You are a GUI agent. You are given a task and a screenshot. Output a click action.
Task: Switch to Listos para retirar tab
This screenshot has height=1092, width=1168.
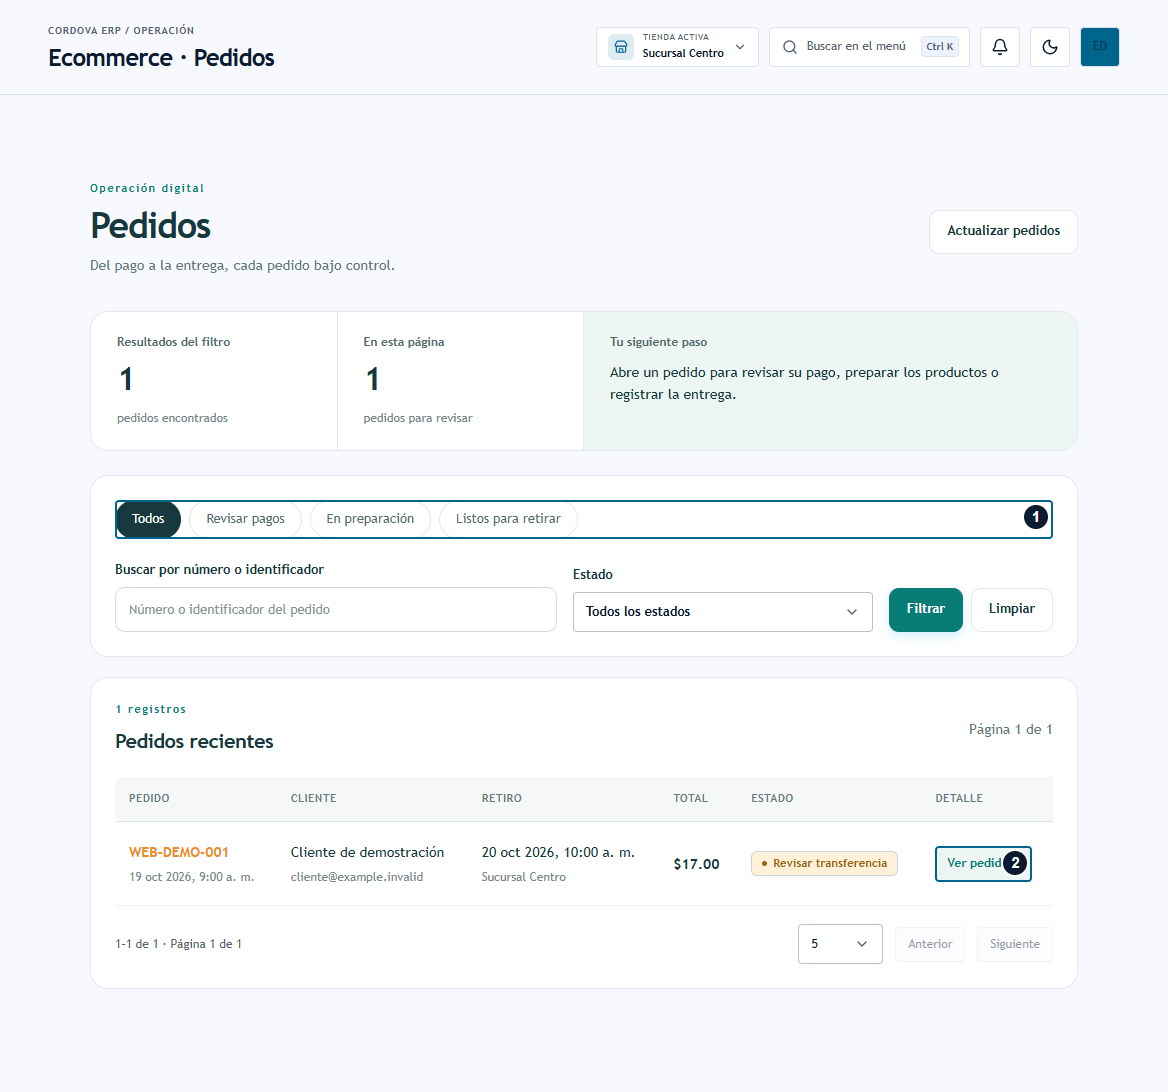pos(508,519)
